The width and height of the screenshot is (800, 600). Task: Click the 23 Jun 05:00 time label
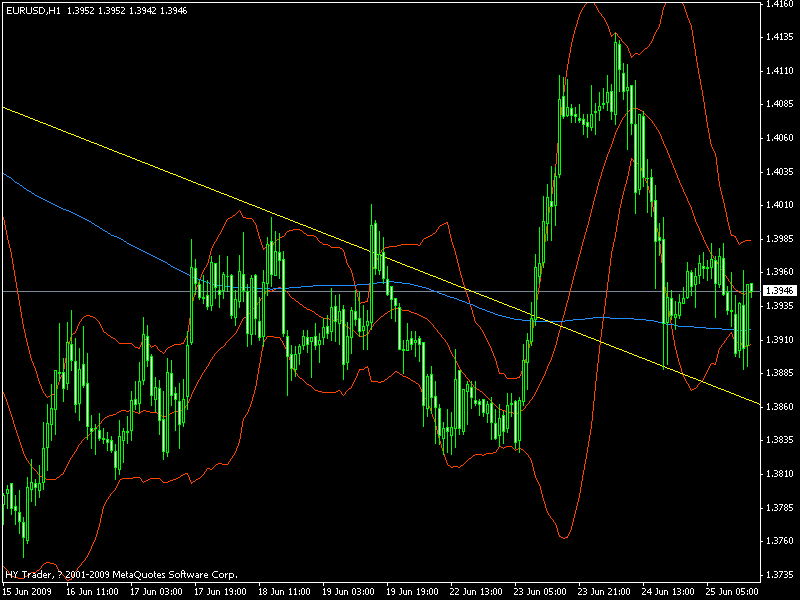coord(540,592)
